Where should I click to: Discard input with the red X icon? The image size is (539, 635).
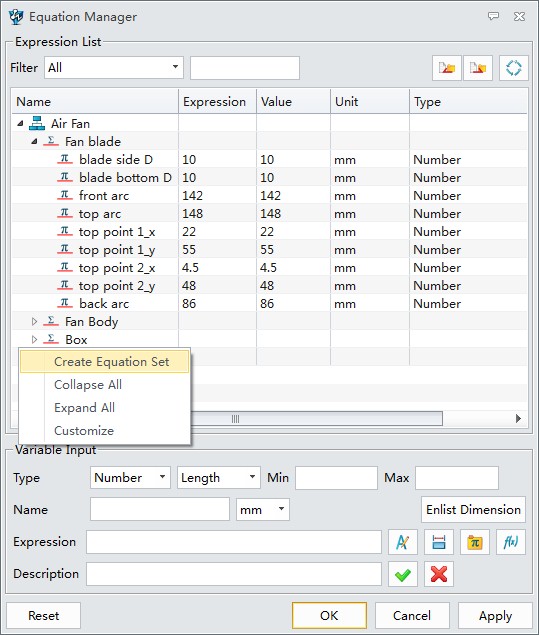(x=439, y=574)
